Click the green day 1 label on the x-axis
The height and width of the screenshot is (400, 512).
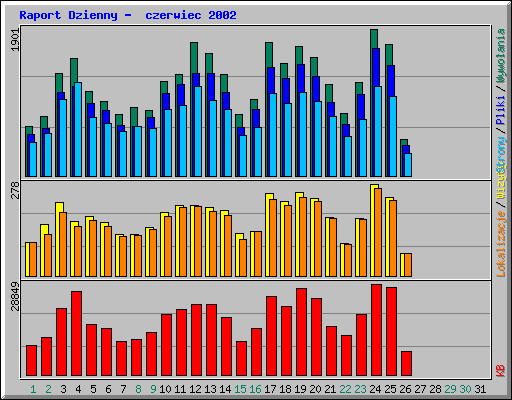click(33, 389)
